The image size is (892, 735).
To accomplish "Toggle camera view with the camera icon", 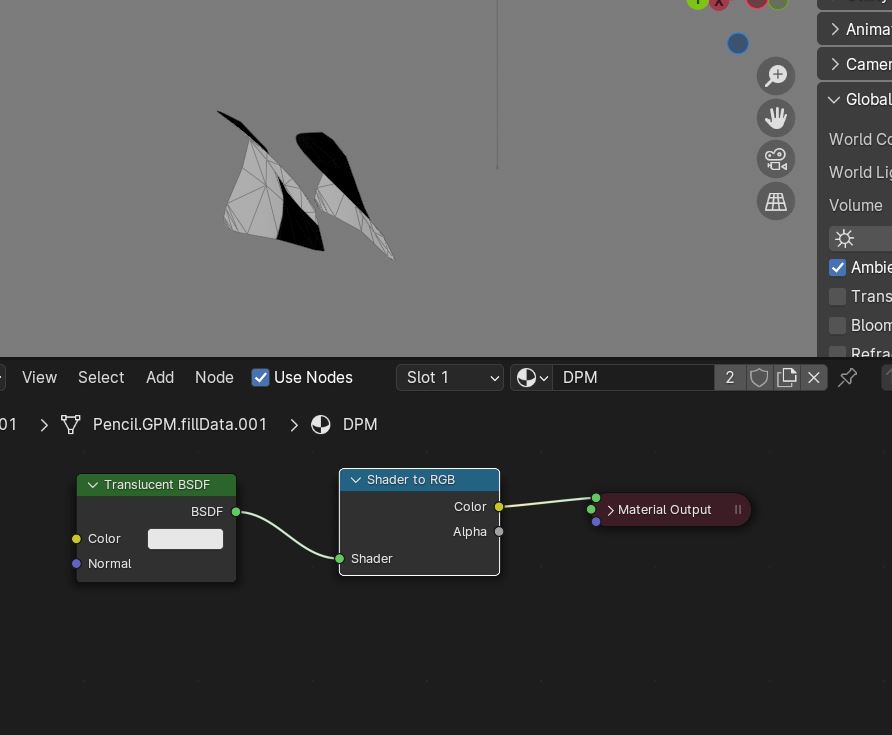I will click(x=775, y=159).
